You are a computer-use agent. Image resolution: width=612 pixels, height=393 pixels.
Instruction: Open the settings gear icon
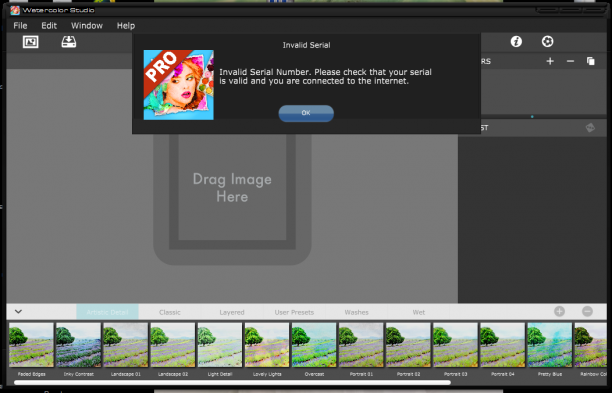coord(547,41)
